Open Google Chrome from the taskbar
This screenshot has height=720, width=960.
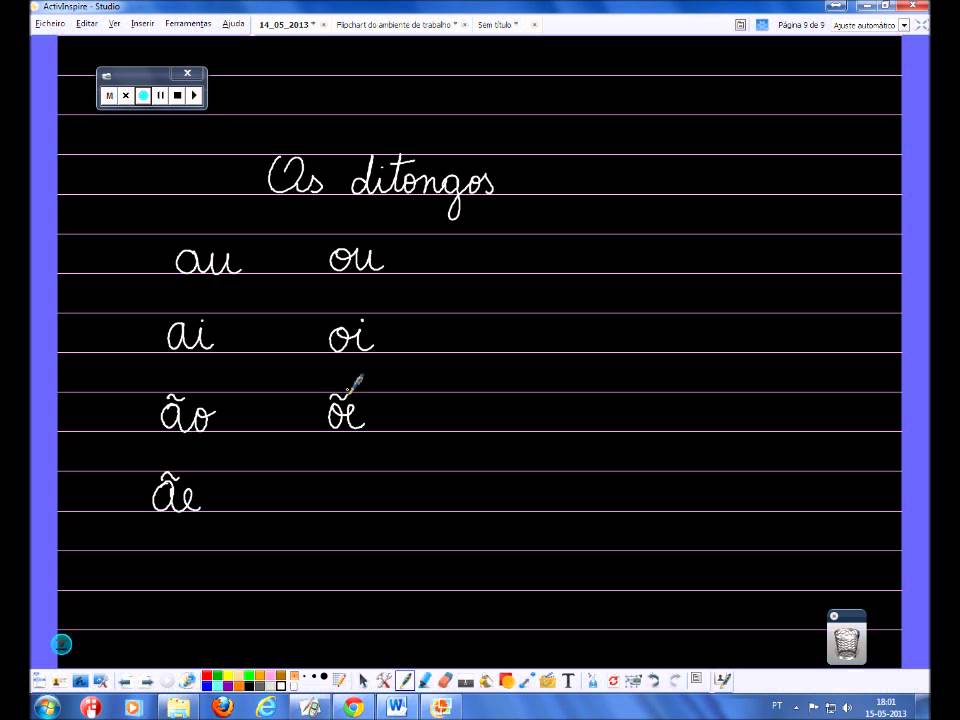click(353, 707)
